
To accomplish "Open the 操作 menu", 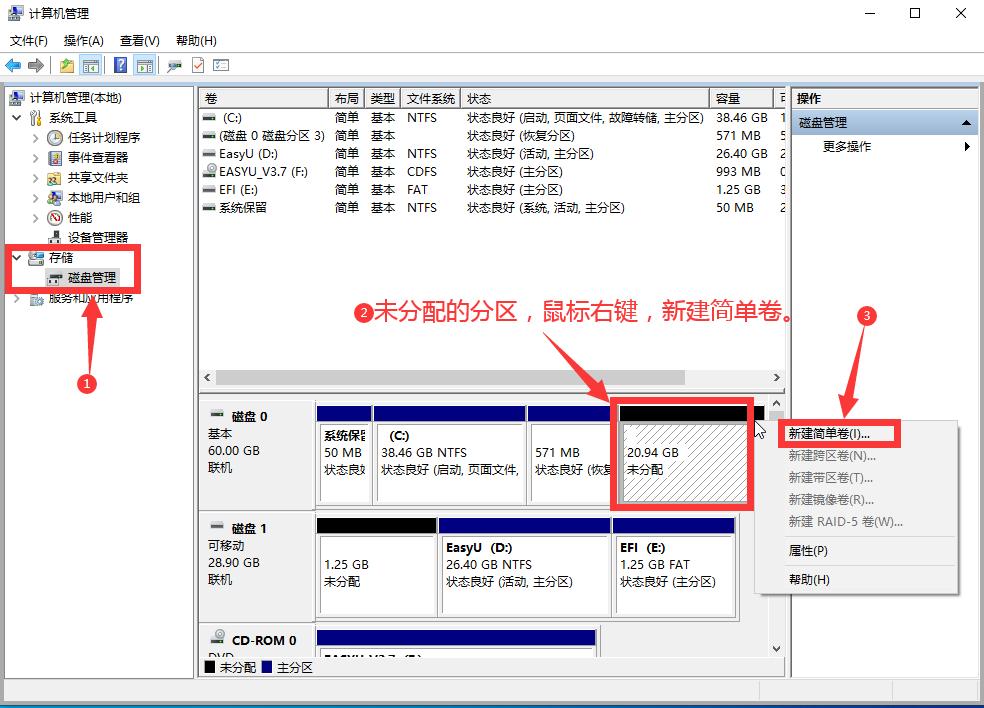I will tap(83, 40).
